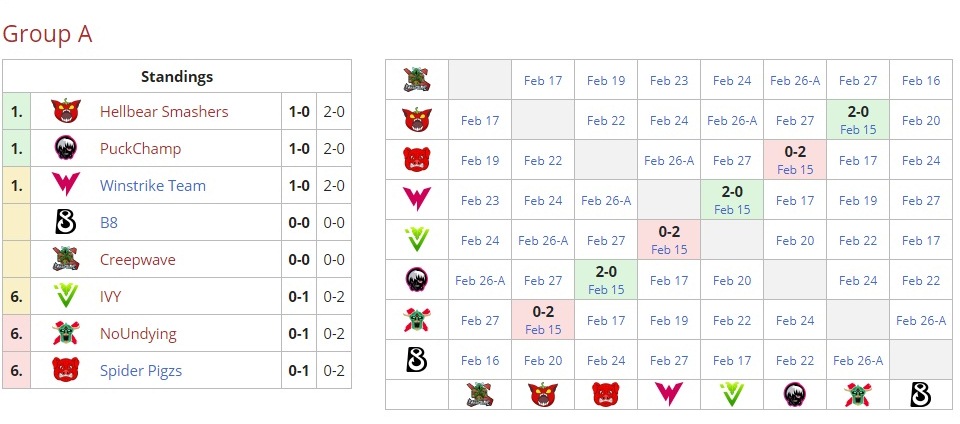
Task: Click PuckChamp logo in crosstable's left header column
Action: [x=417, y=280]
